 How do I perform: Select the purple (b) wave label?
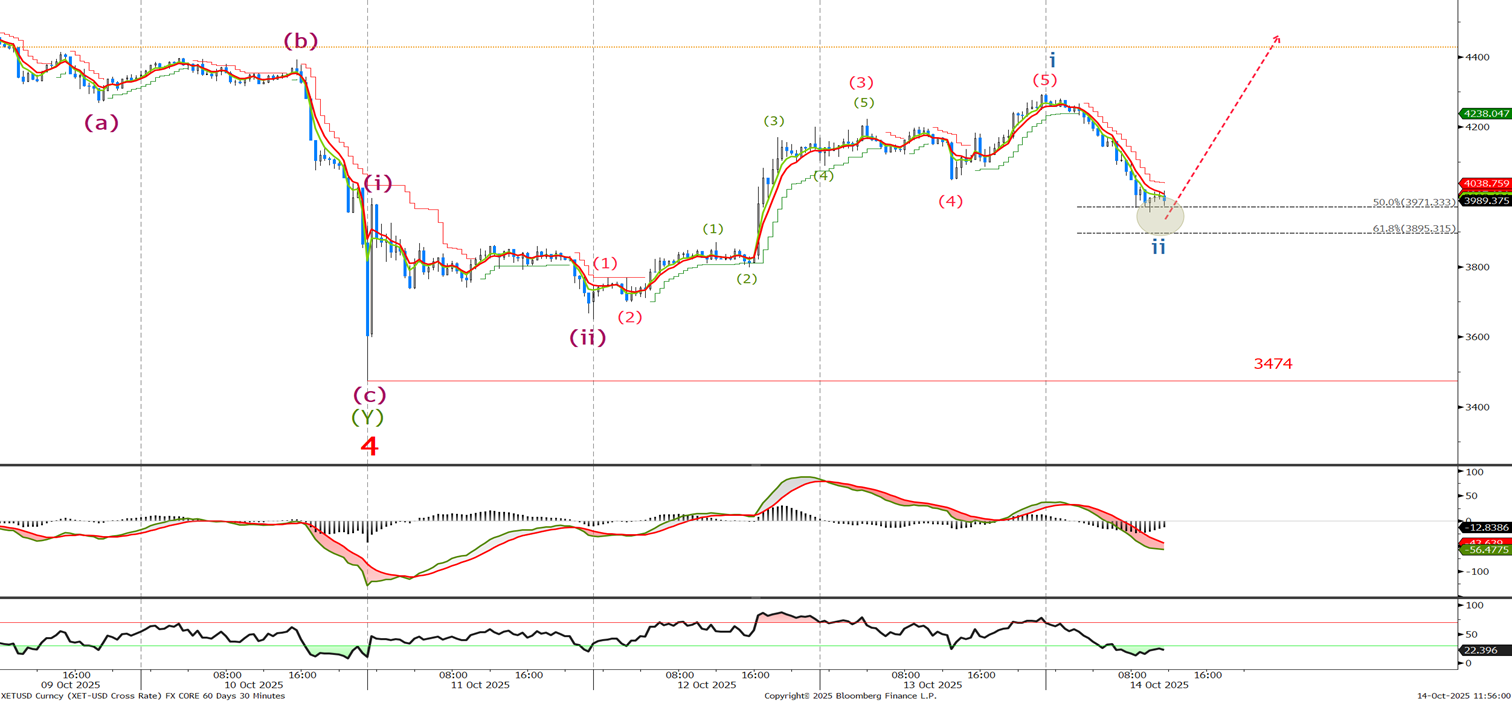pyautogui.click(x=300, y=41)
